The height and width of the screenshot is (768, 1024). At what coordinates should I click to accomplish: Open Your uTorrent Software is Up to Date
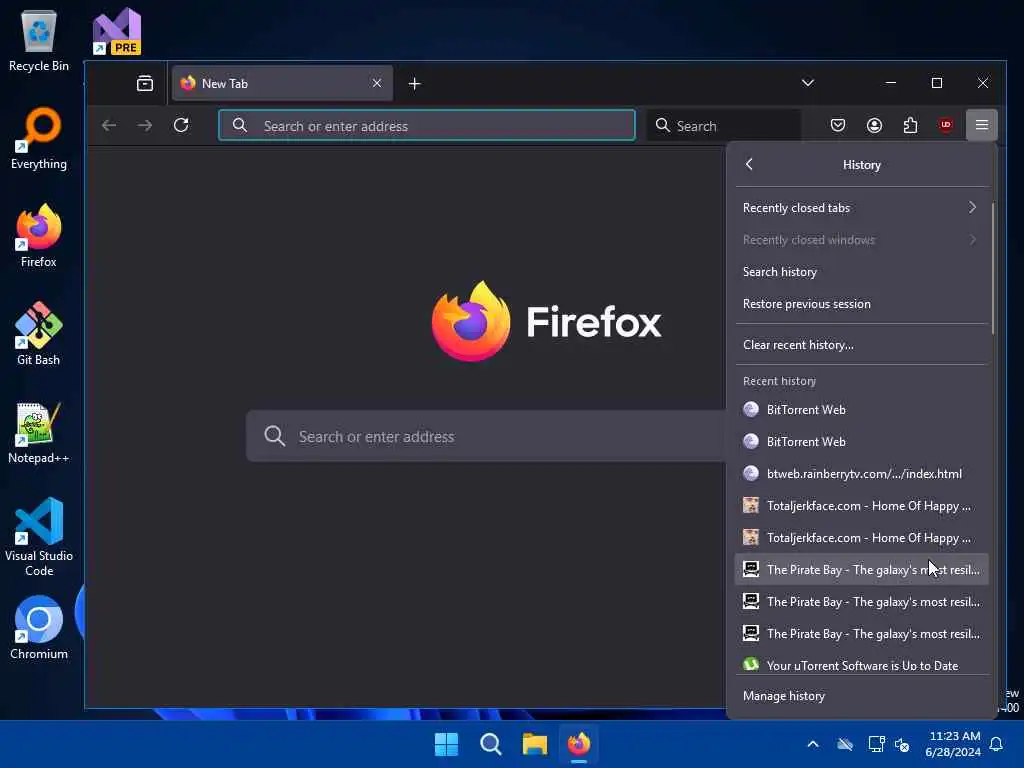coord(861,665)
